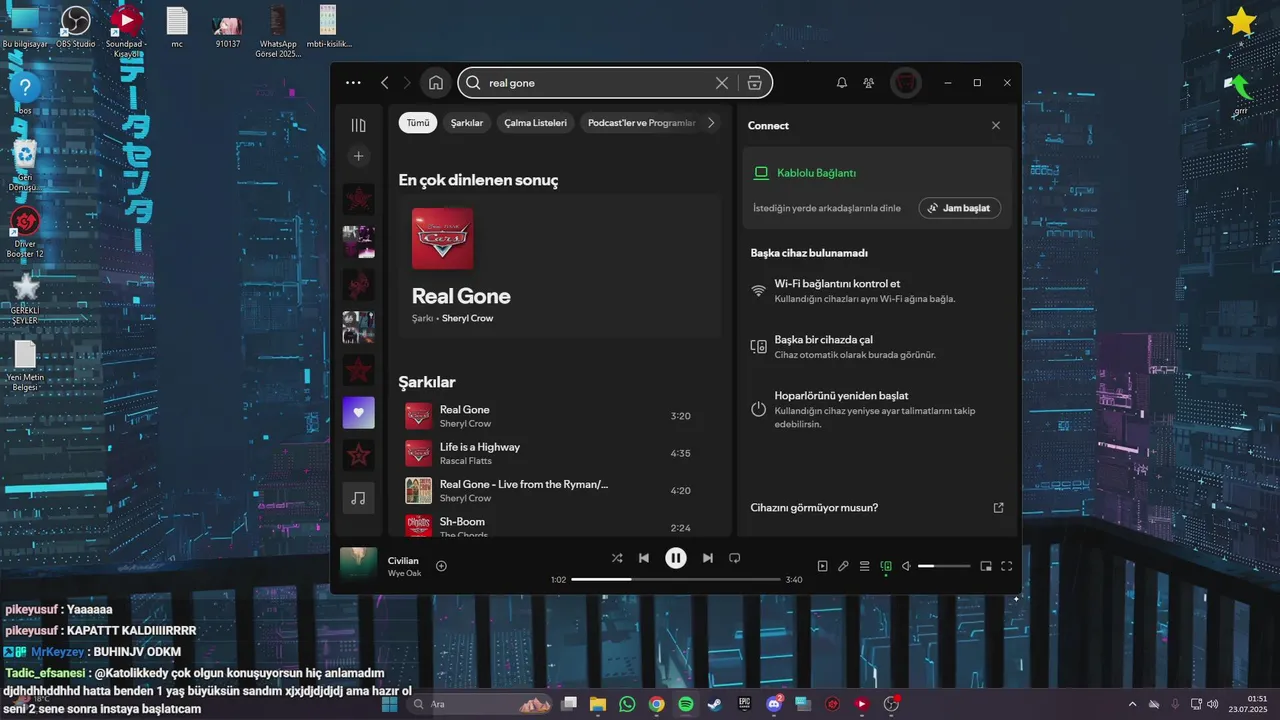
Task: Select the Şarkılar filter chip
Action: 467,123
